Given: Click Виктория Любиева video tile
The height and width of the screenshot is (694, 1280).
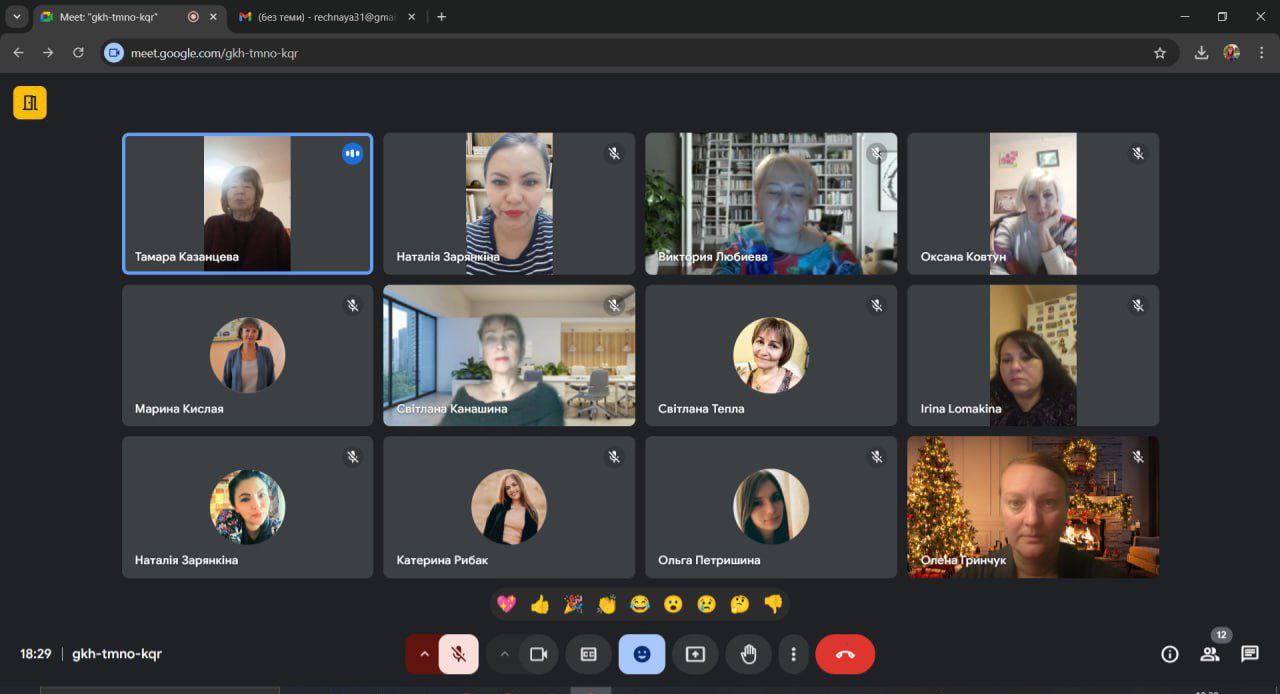Looking at the screenshot, I should coord(771,204).
